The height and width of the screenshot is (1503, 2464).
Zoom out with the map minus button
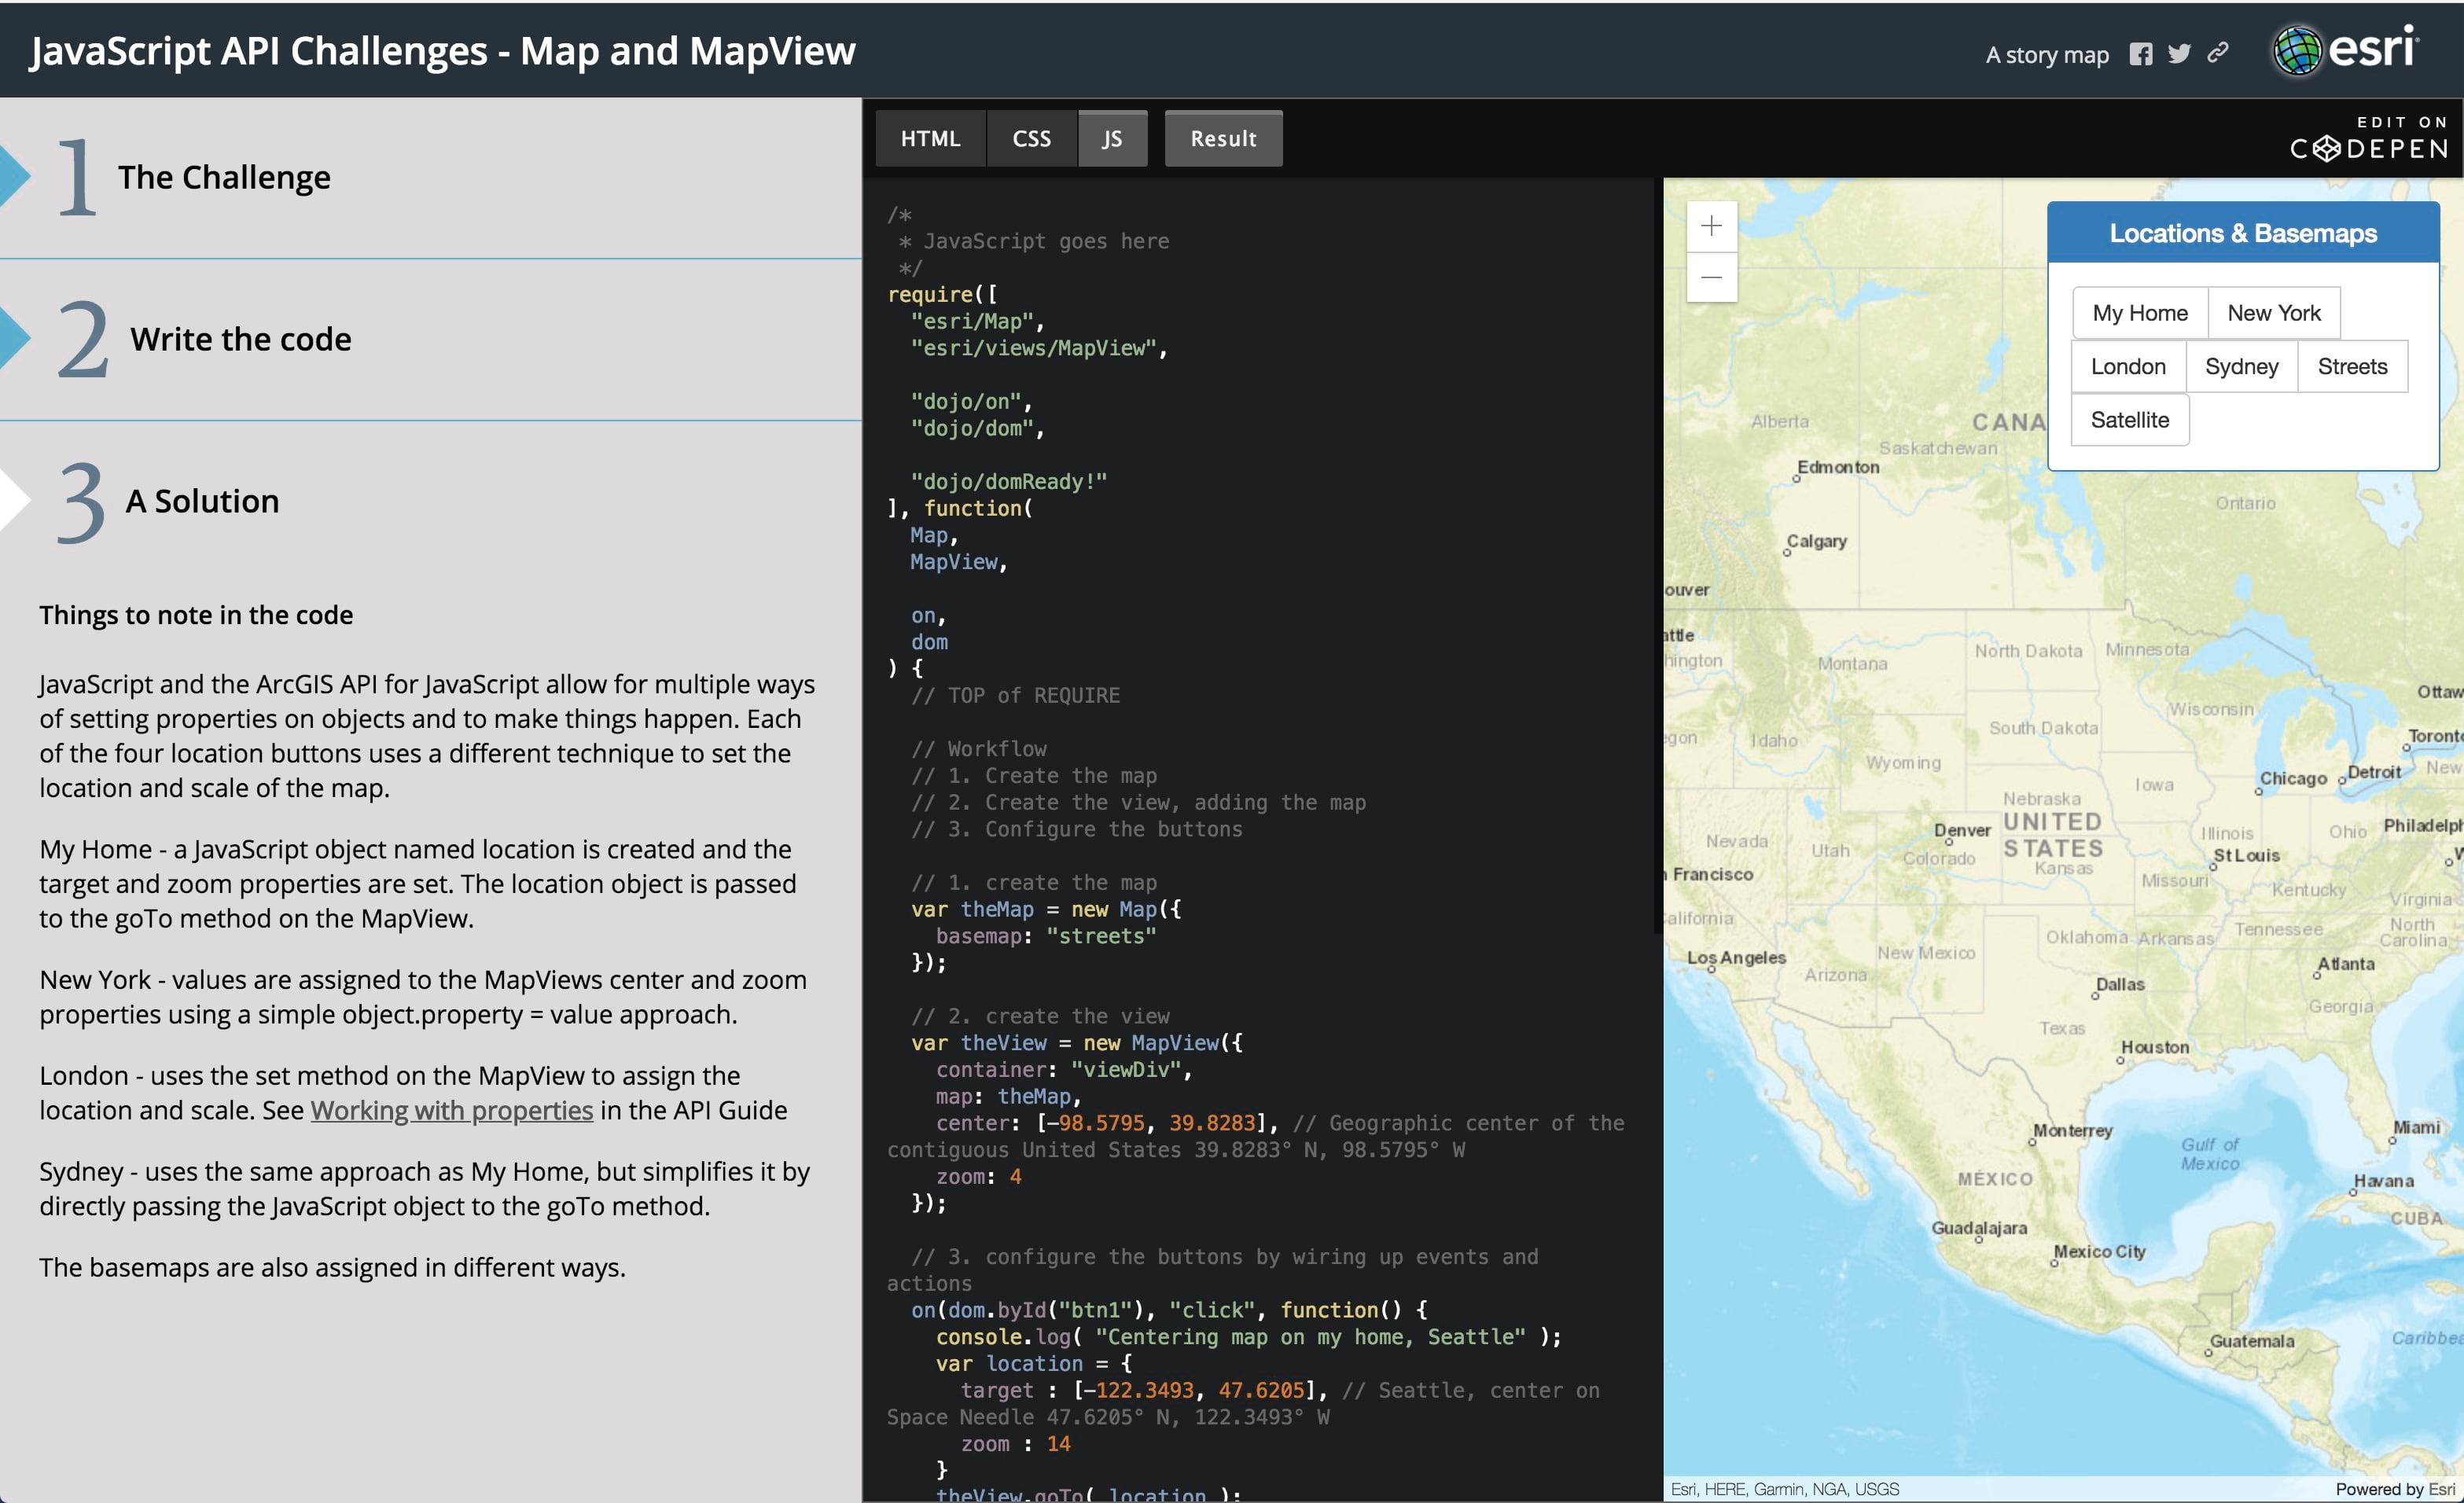click(1711, 277)
